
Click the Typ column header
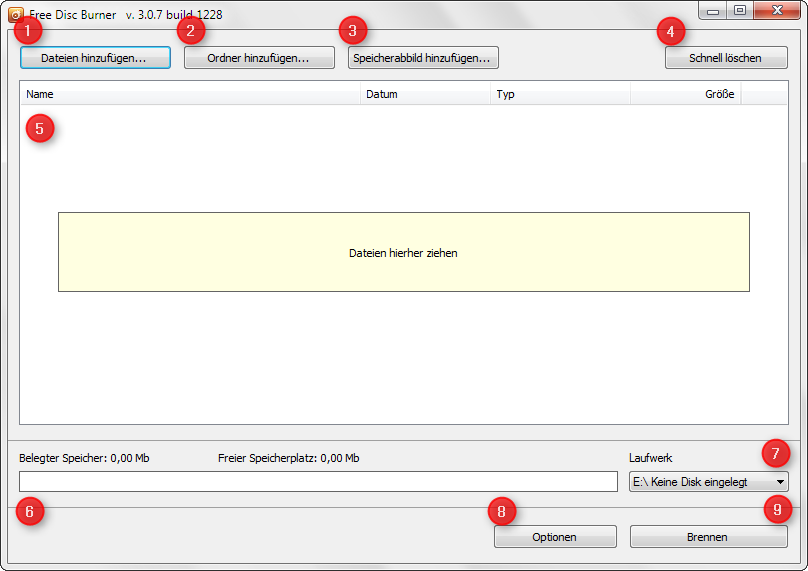tap(560, 94)
